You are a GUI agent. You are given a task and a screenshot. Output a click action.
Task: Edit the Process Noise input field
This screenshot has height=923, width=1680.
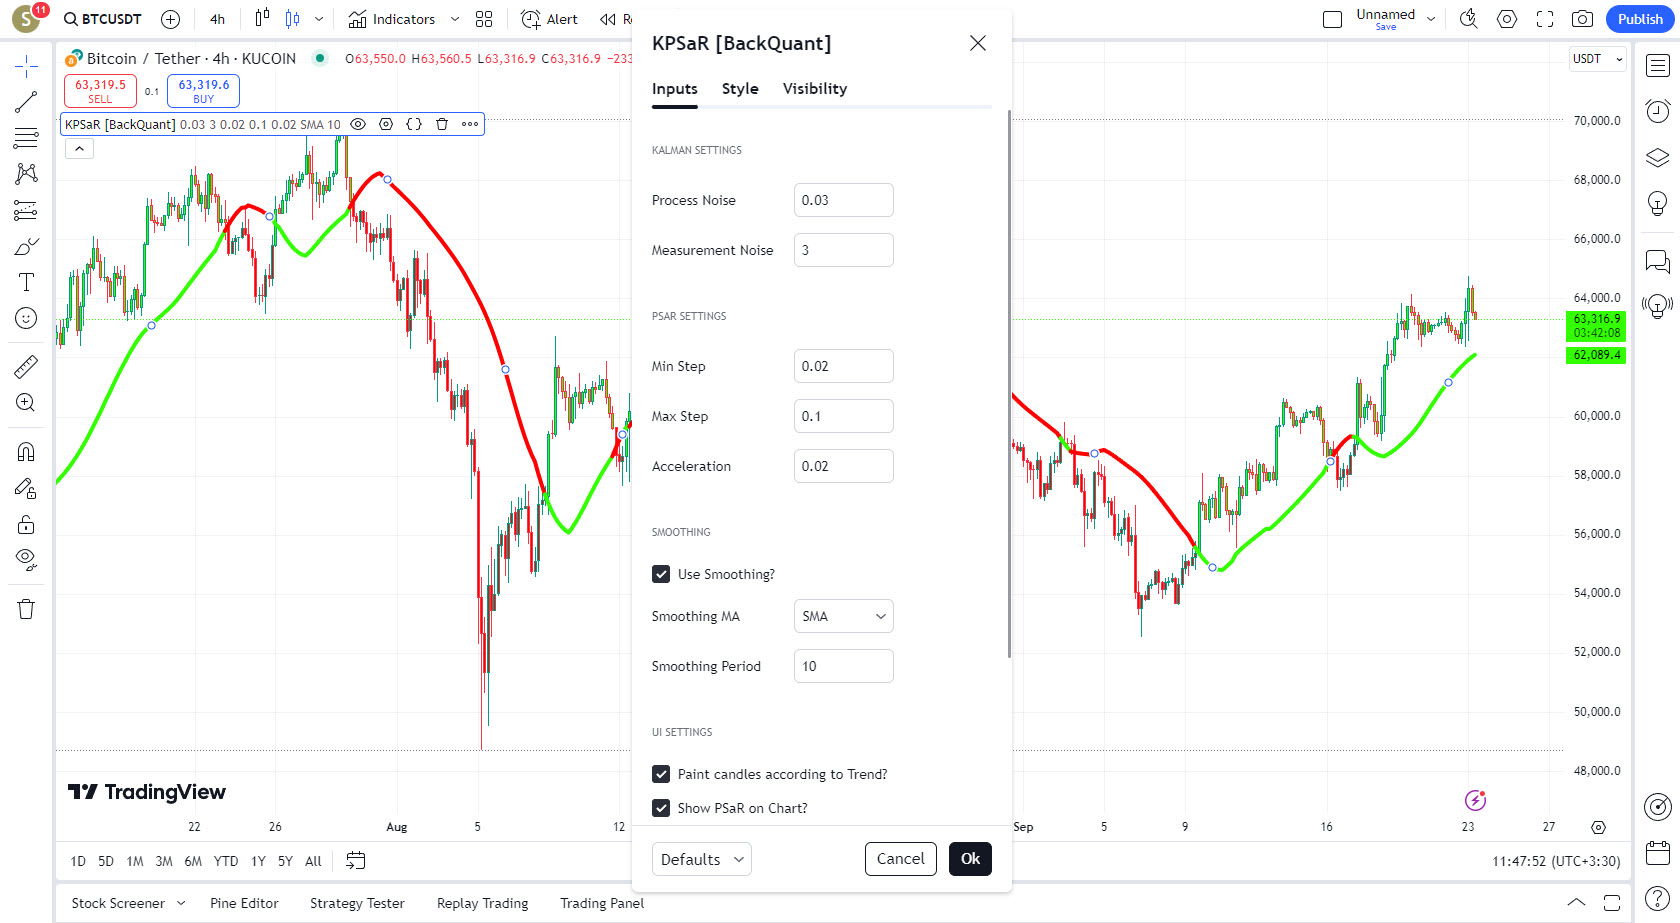click(844, 200)
